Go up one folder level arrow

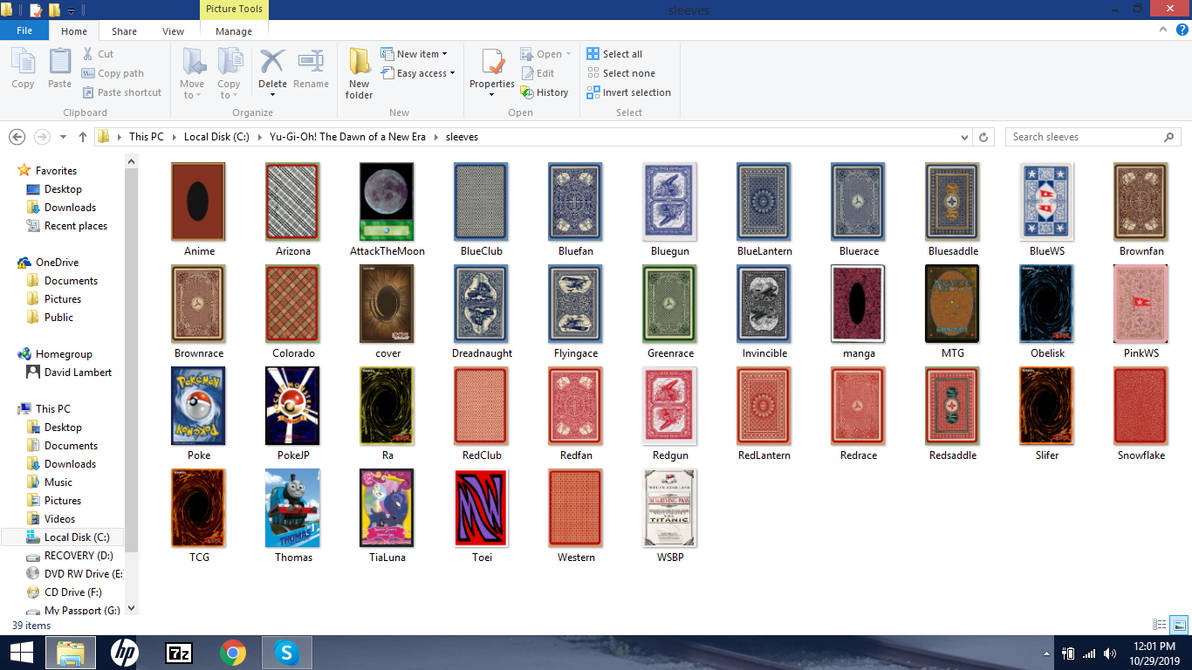pos(83,137)
